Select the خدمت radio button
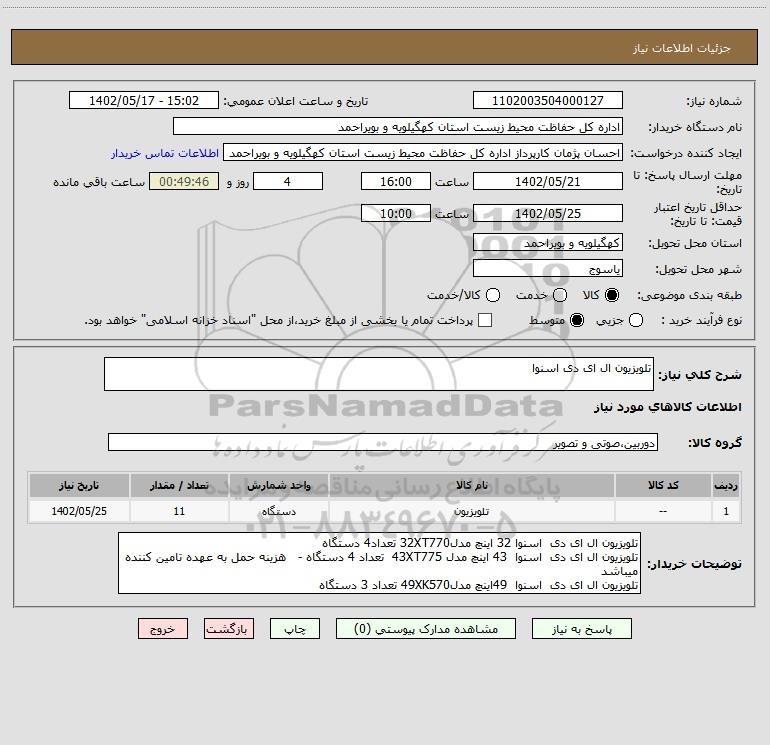The image size is (770, 745). click(560, 295)
